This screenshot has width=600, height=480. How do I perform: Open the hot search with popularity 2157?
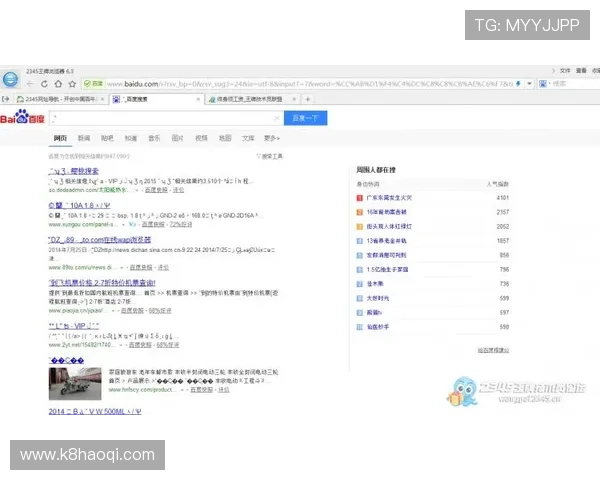(386, 212)
